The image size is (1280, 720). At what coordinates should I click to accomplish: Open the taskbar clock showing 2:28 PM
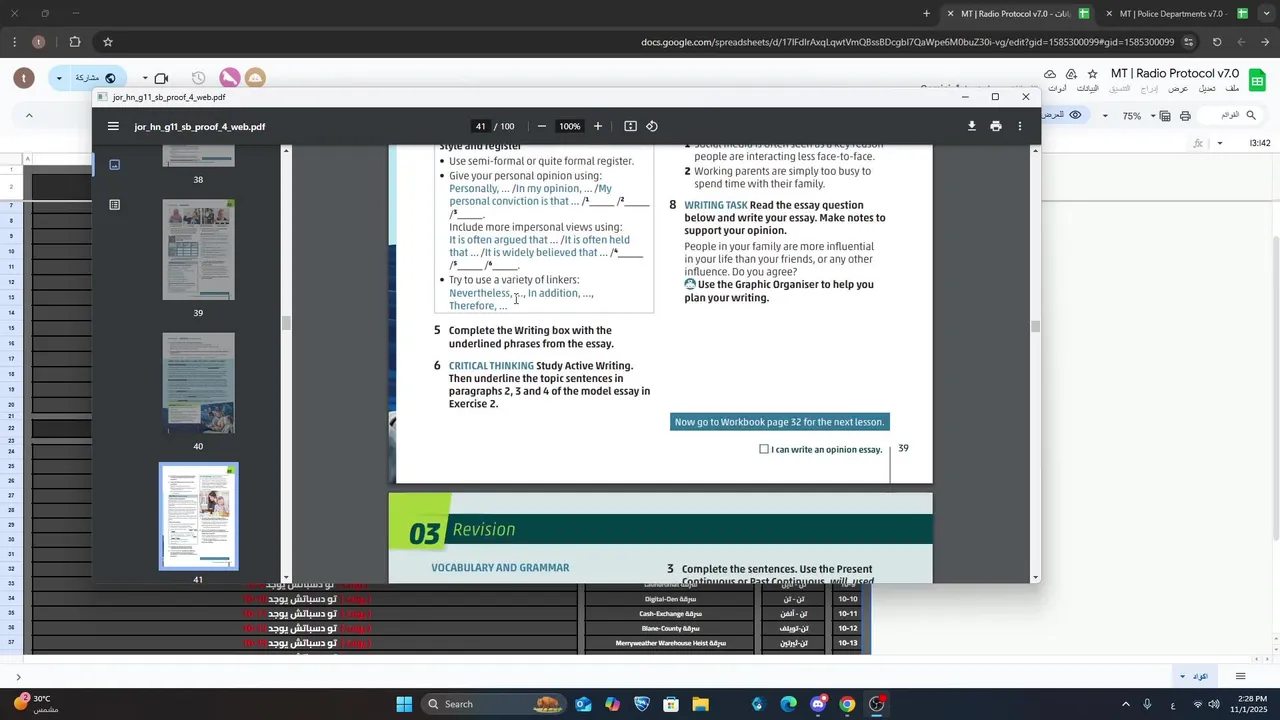pos(1251,704)
